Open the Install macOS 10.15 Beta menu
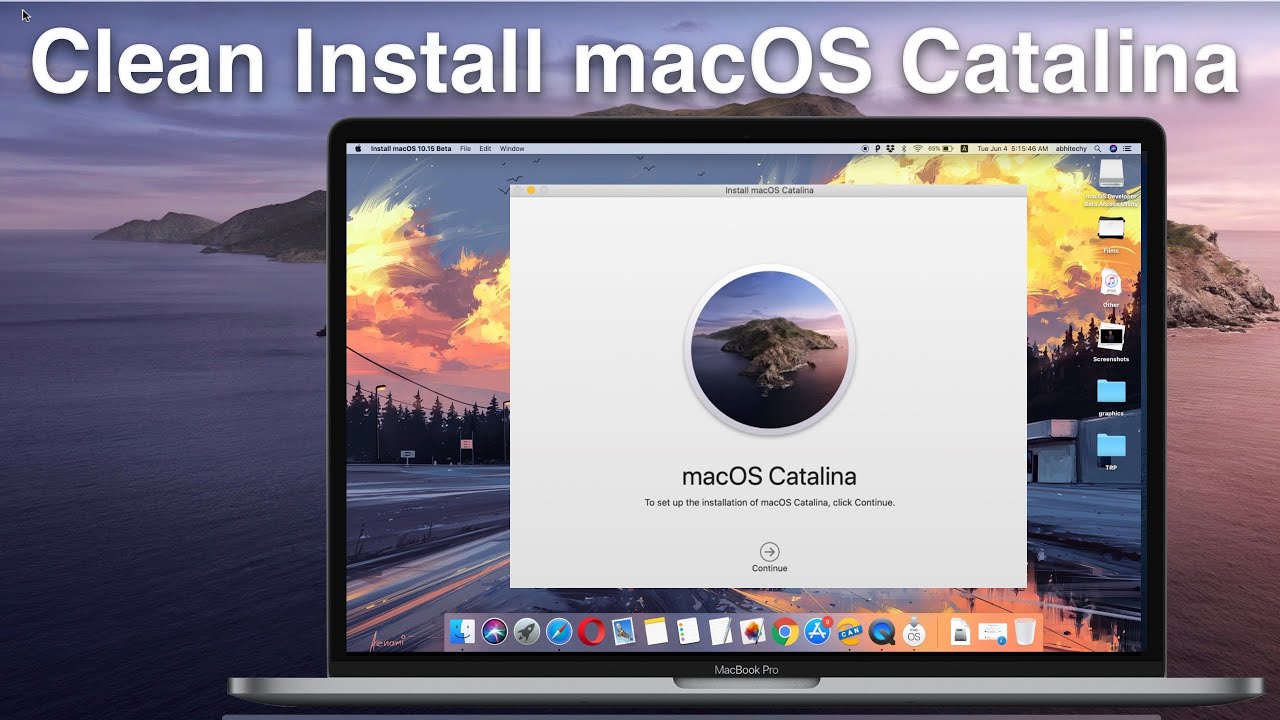The width and height of the screenshot is (1280, 720). 411,148
